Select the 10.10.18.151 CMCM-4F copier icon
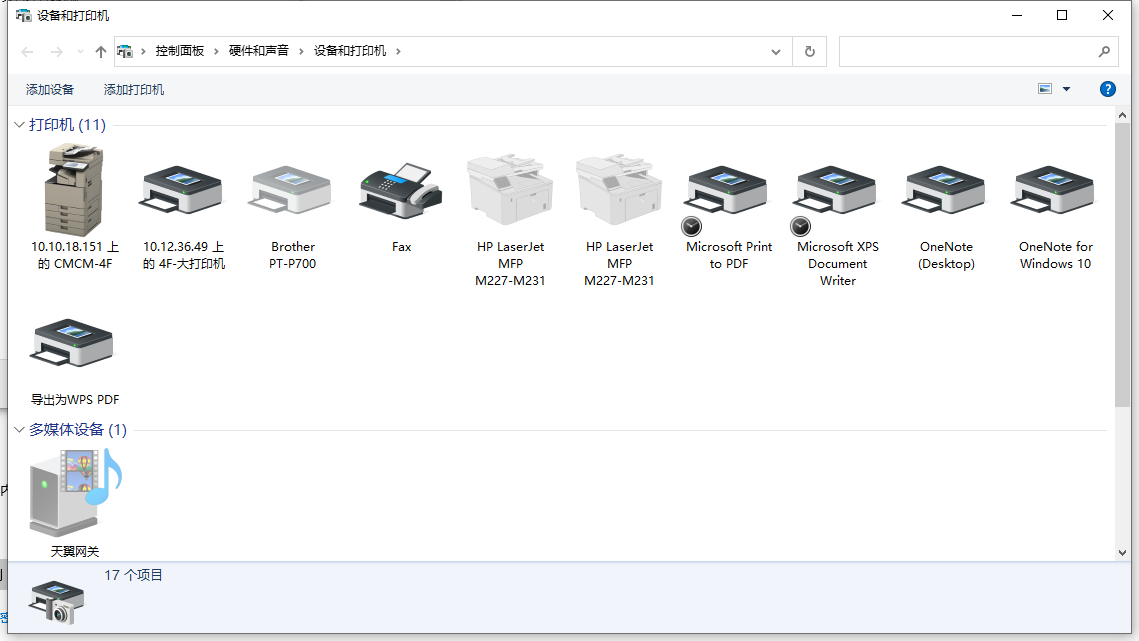Screen dimensions: 1139x641 [74, 190]
